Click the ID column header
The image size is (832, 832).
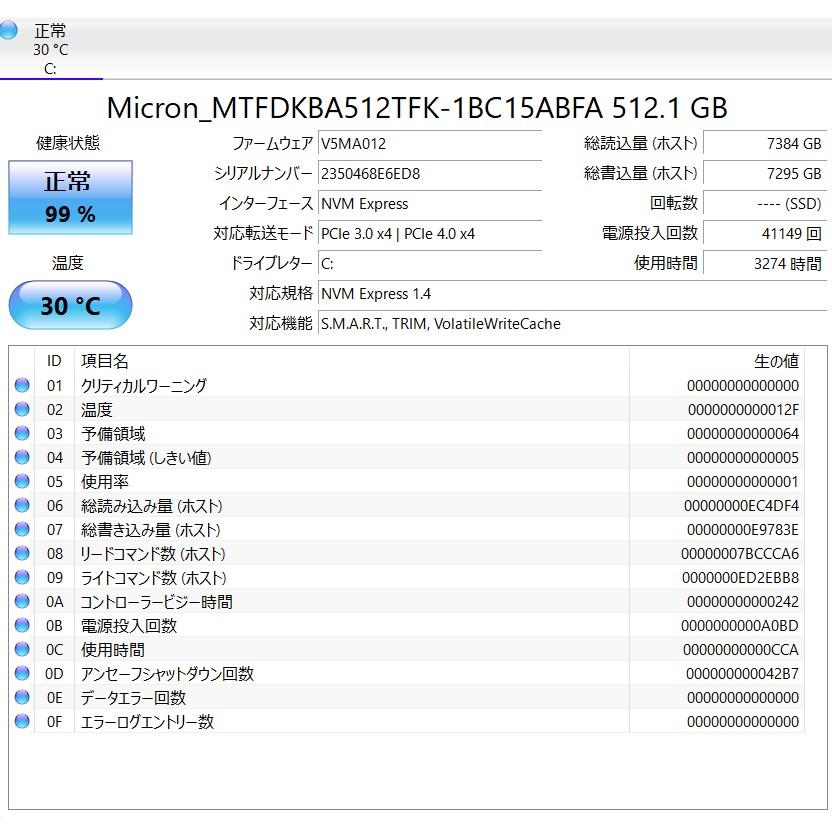click(x=54, y=361)
